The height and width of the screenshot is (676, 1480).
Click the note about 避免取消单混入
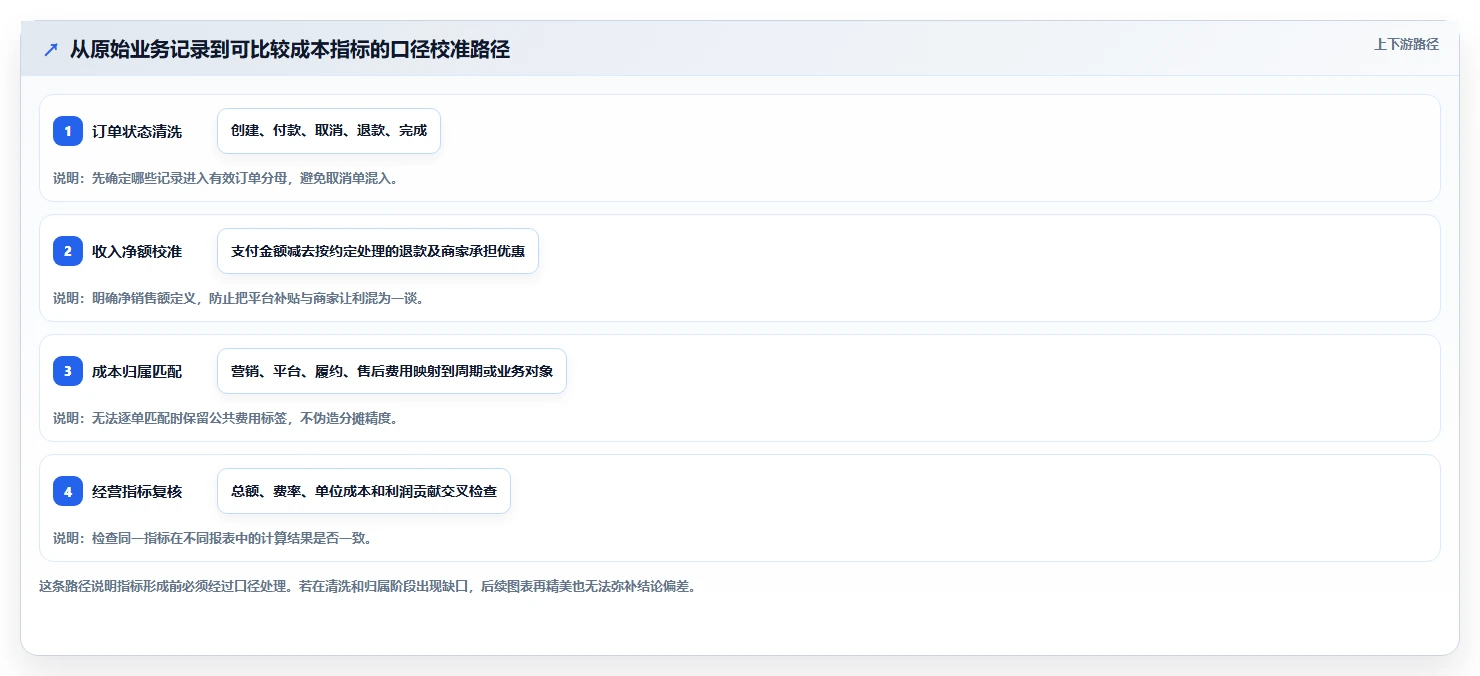click(226, 179)
